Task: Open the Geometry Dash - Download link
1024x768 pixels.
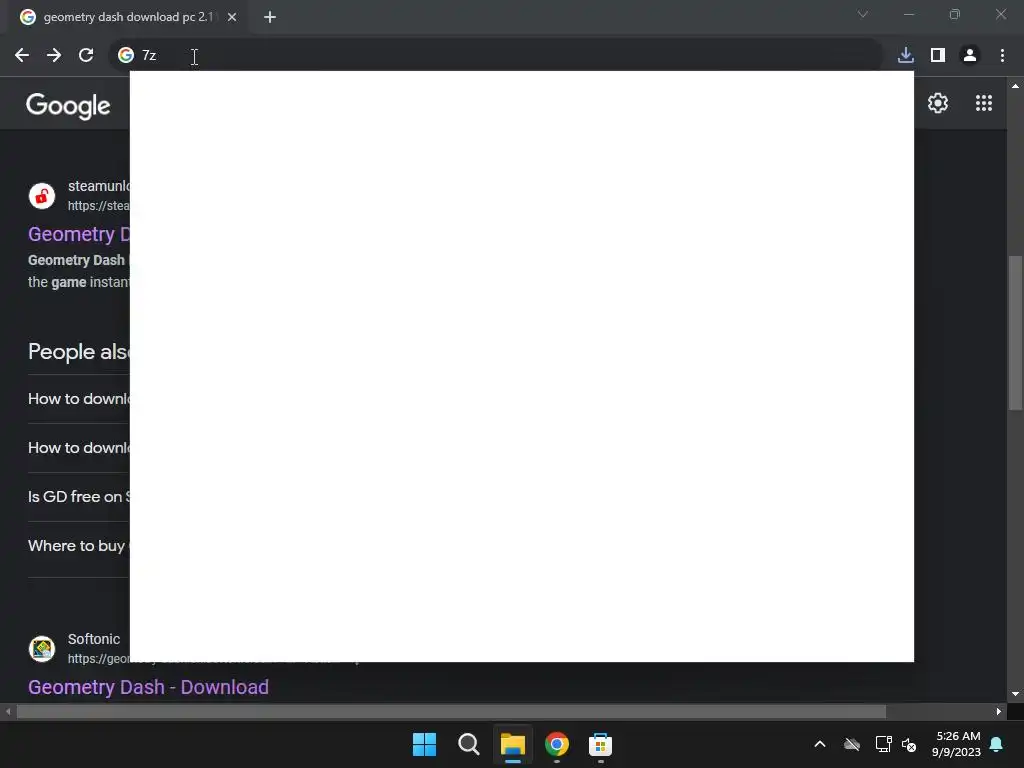Action: tap(148, 687)
